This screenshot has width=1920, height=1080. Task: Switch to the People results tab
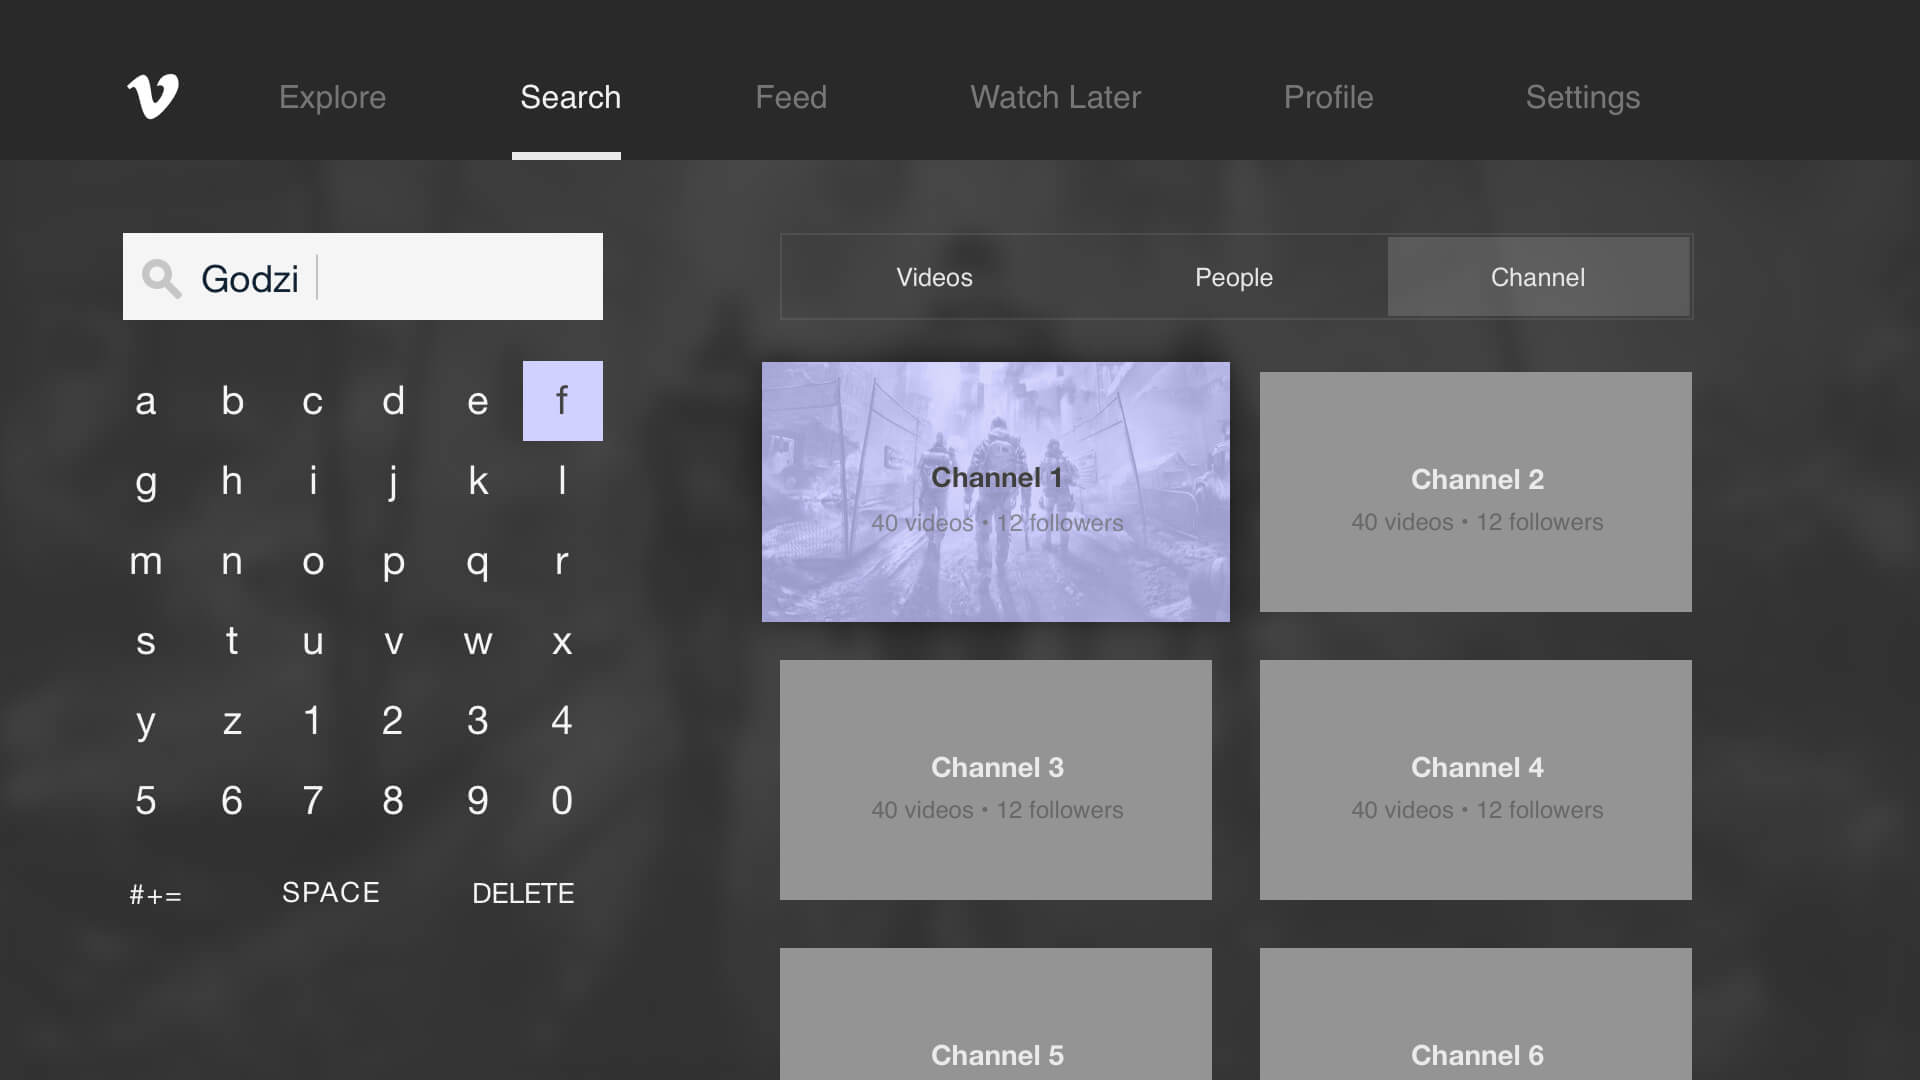[1234, 277]
